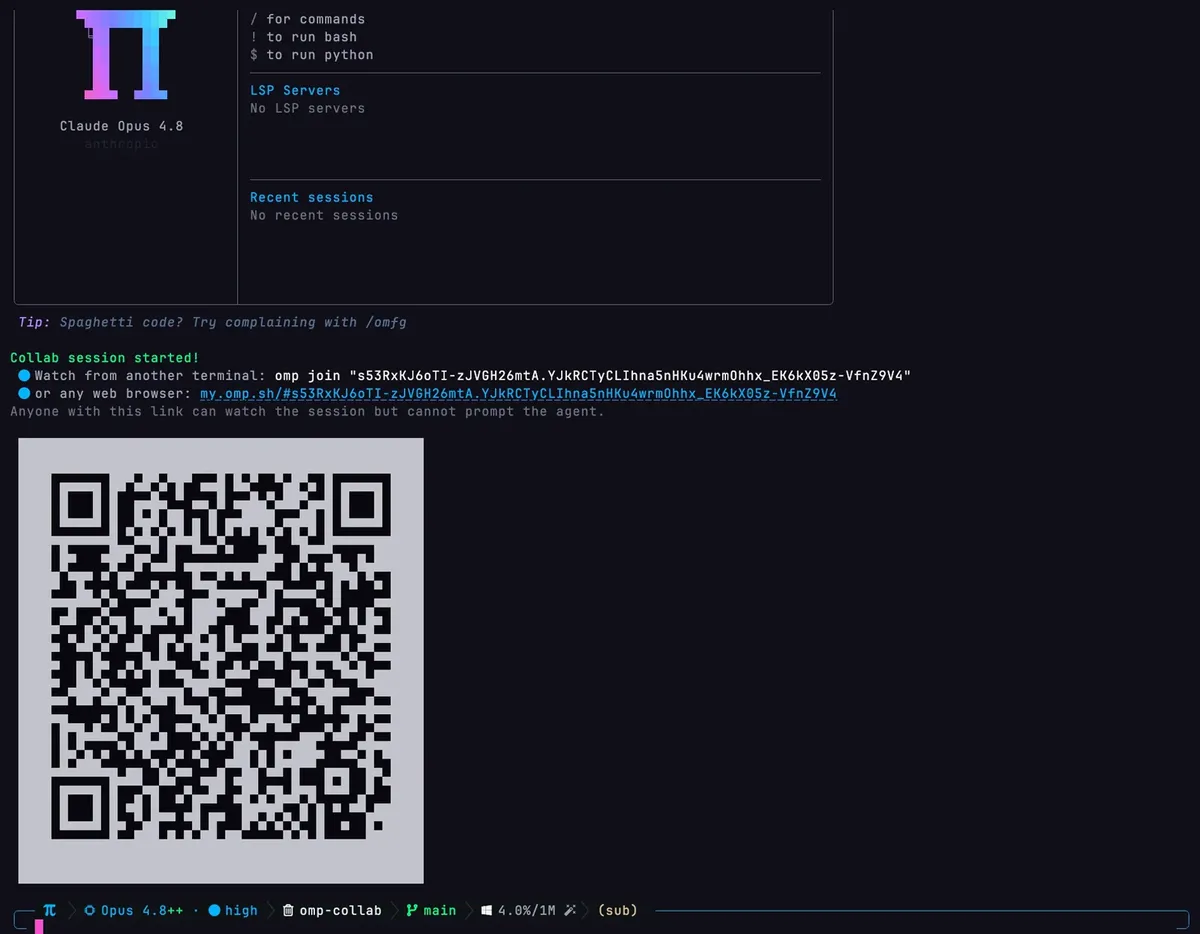Click the 'No LSP servers' text
This screenshot has height=934, width=1200.
308,108
